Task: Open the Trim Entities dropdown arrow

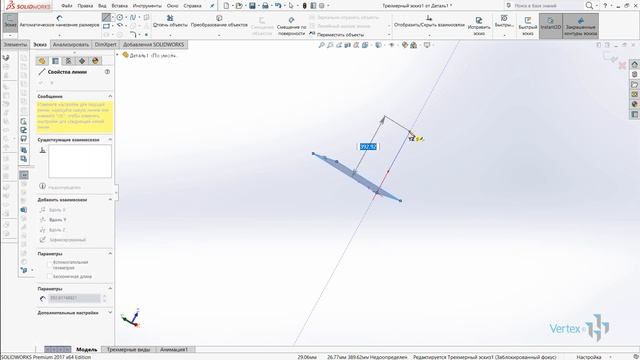Action: pos(170,35)
